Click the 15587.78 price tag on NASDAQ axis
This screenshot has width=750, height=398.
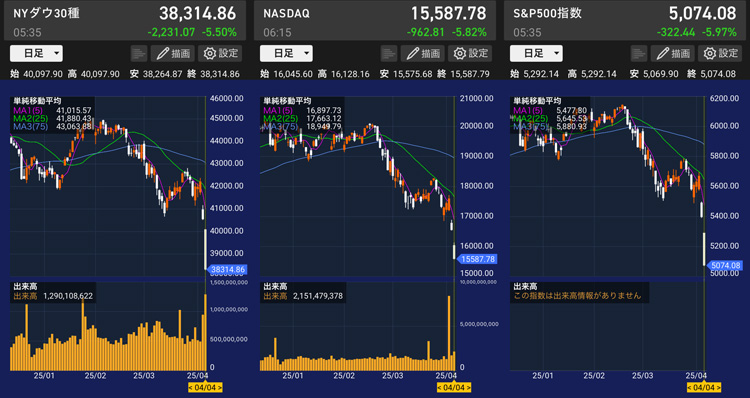[477, 259]
